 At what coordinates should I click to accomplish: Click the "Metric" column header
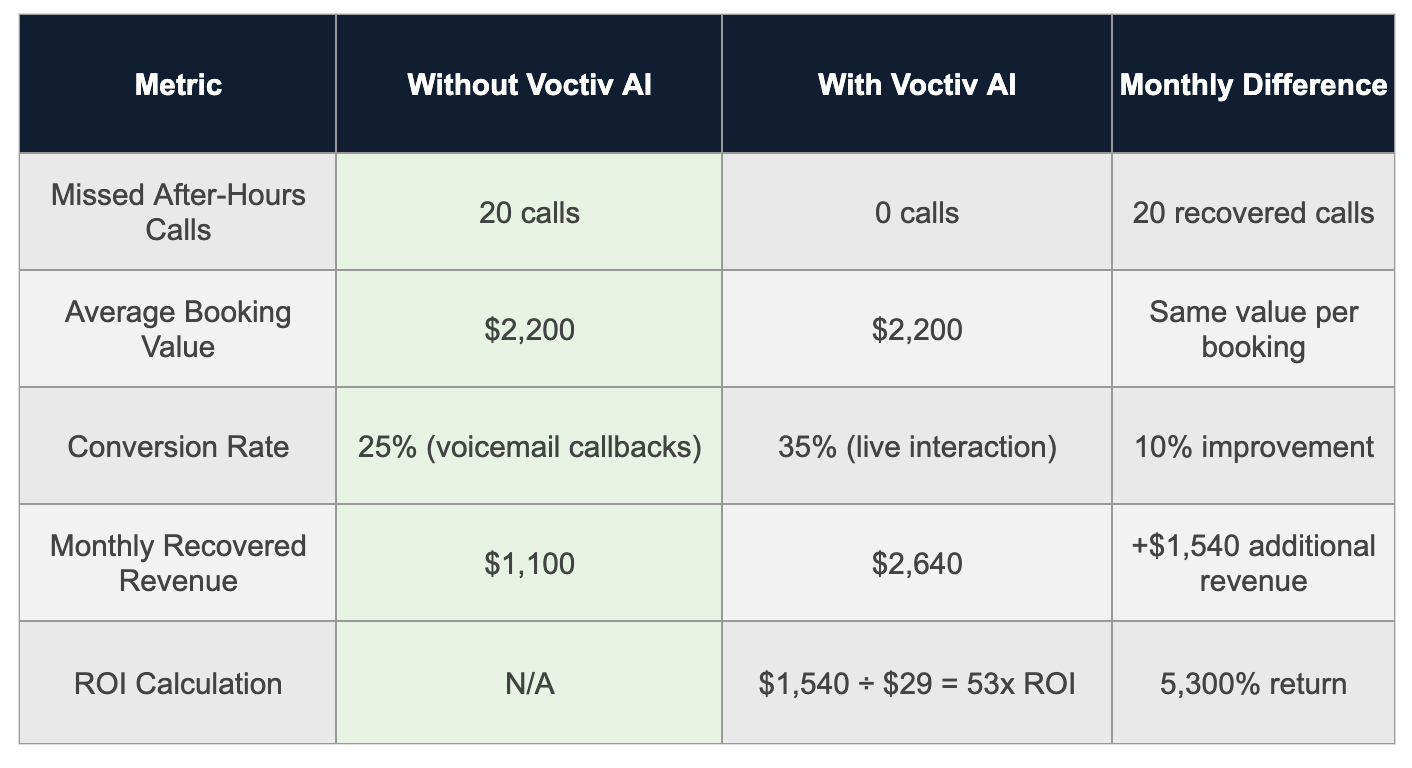(178, 85)
